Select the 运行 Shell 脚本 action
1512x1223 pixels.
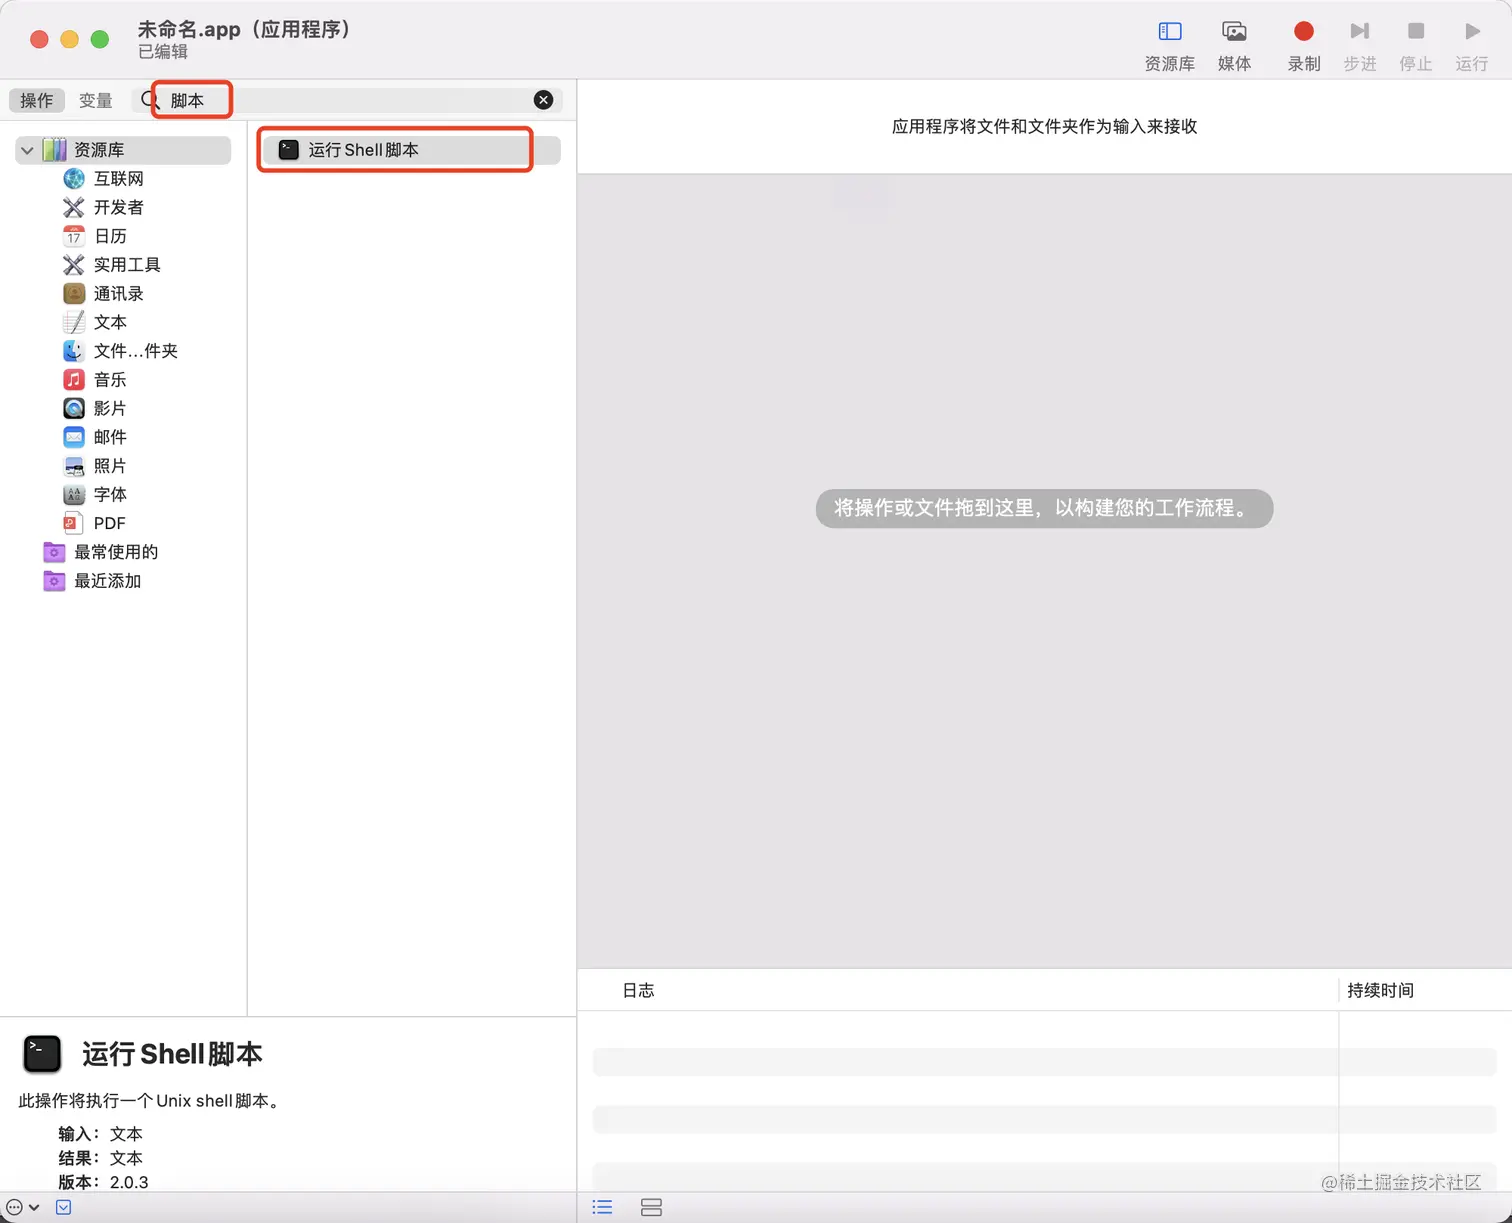click(x=410, y=150)
